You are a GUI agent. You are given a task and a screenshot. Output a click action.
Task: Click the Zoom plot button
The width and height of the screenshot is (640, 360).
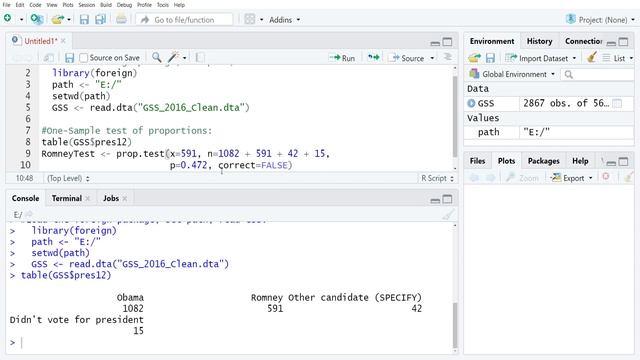522,178
